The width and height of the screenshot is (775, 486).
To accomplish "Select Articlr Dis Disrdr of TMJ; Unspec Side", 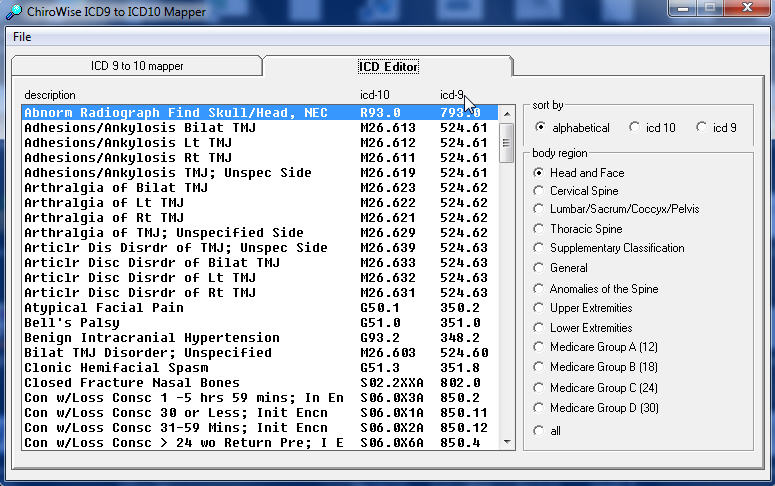I will (x=260, y=248).
